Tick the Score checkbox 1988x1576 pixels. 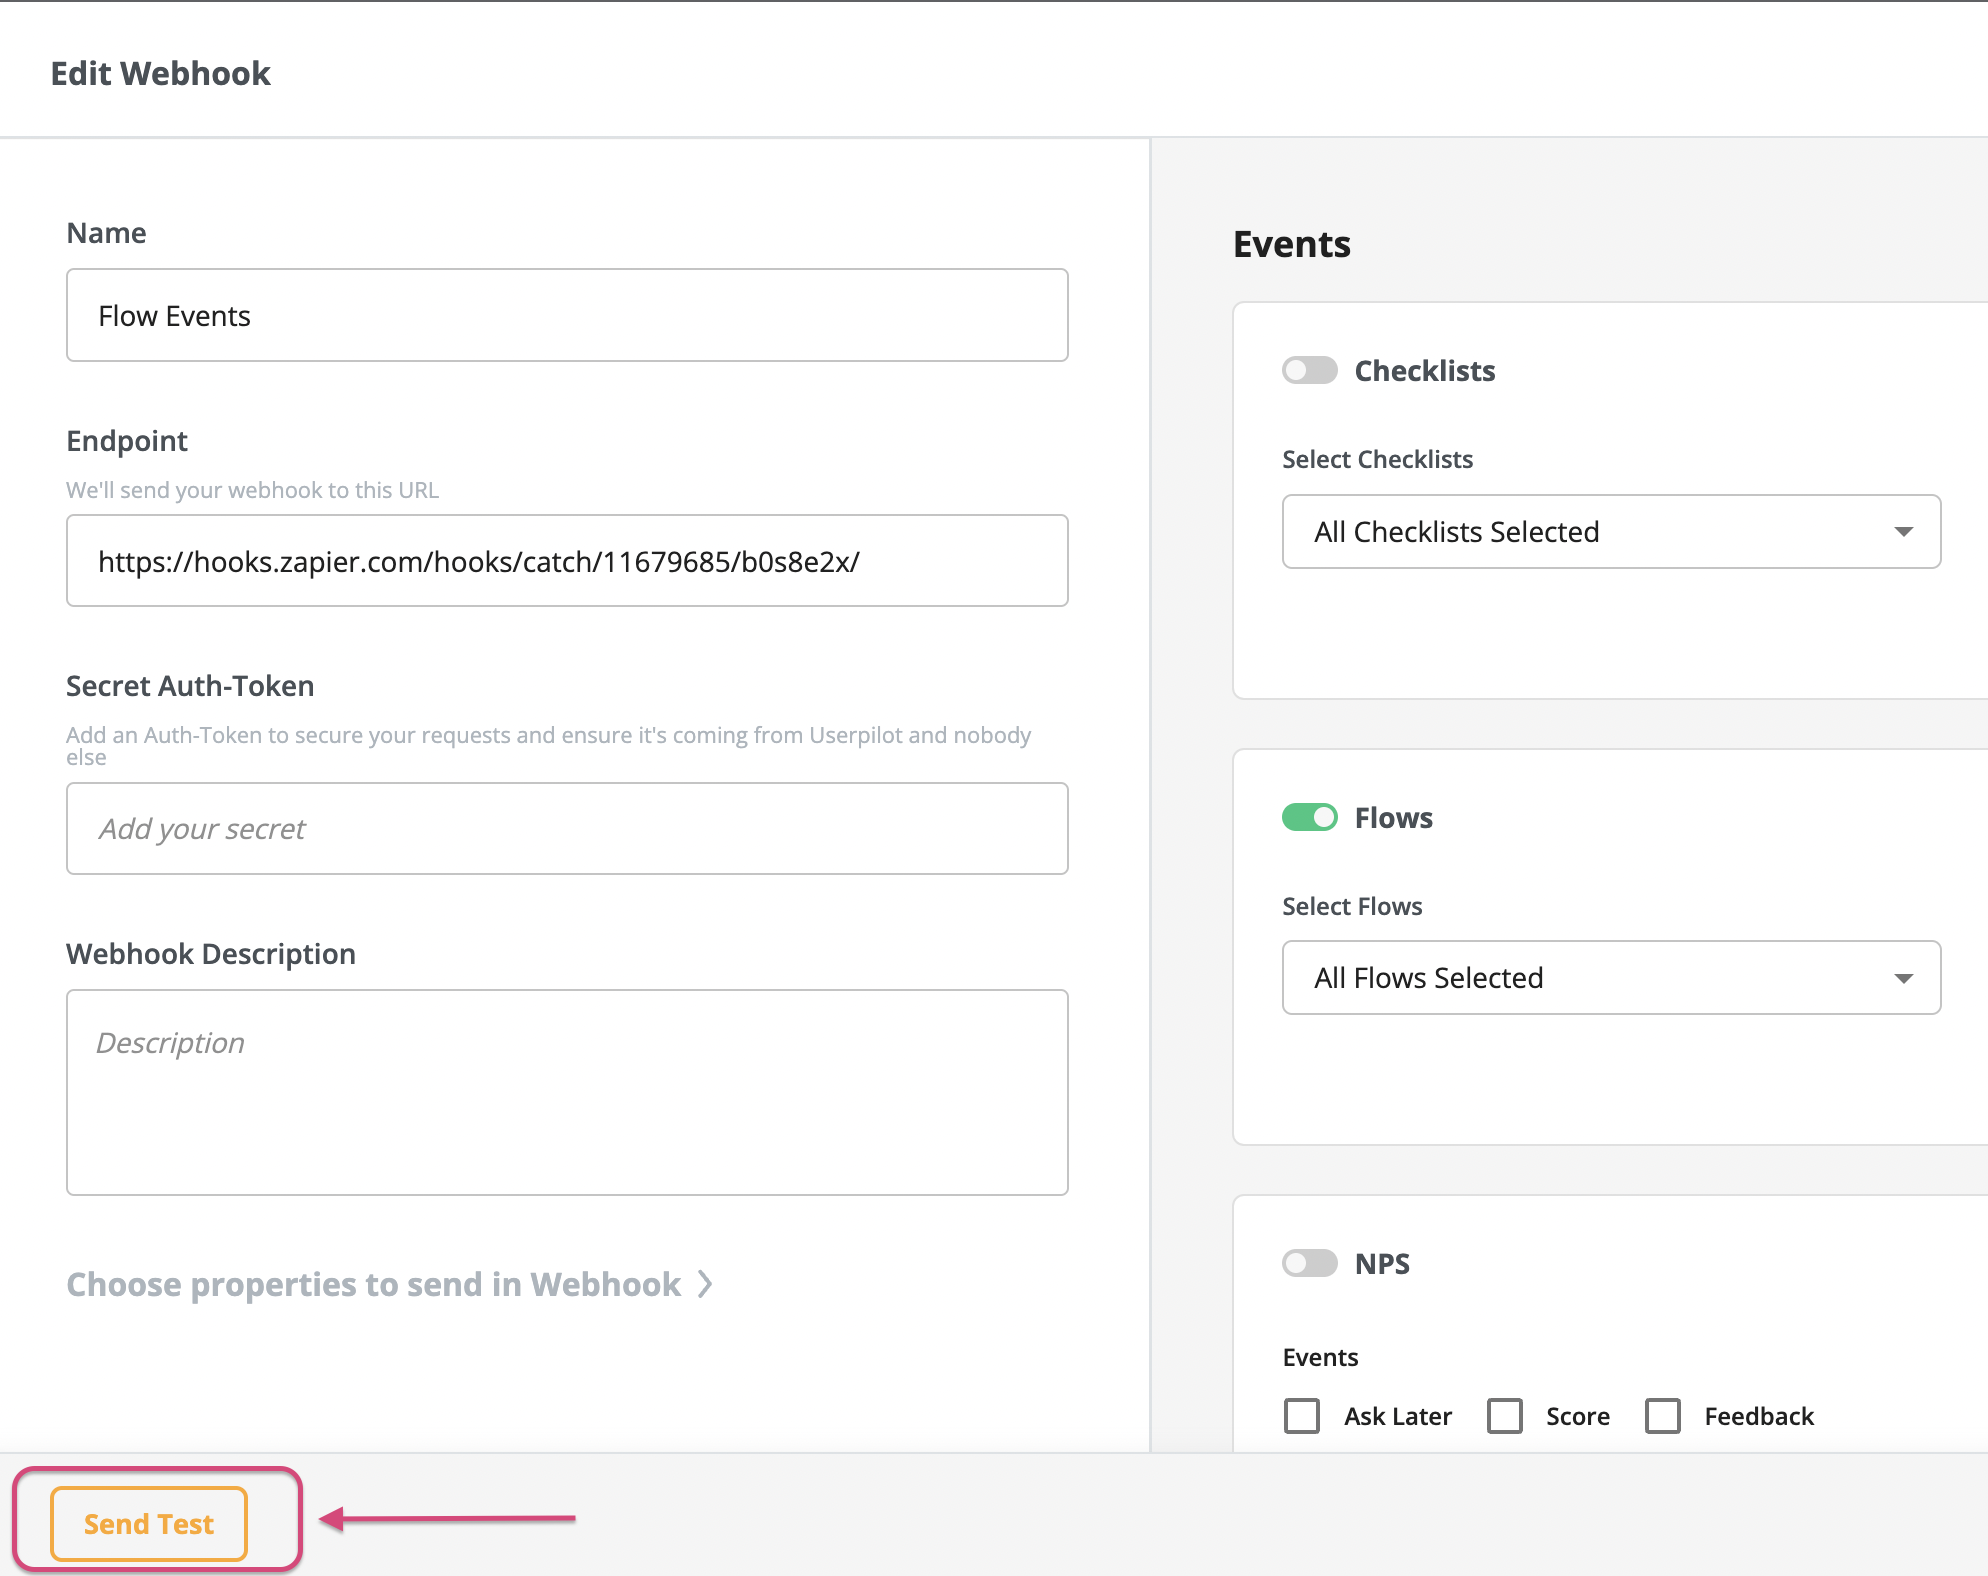1504,1416
